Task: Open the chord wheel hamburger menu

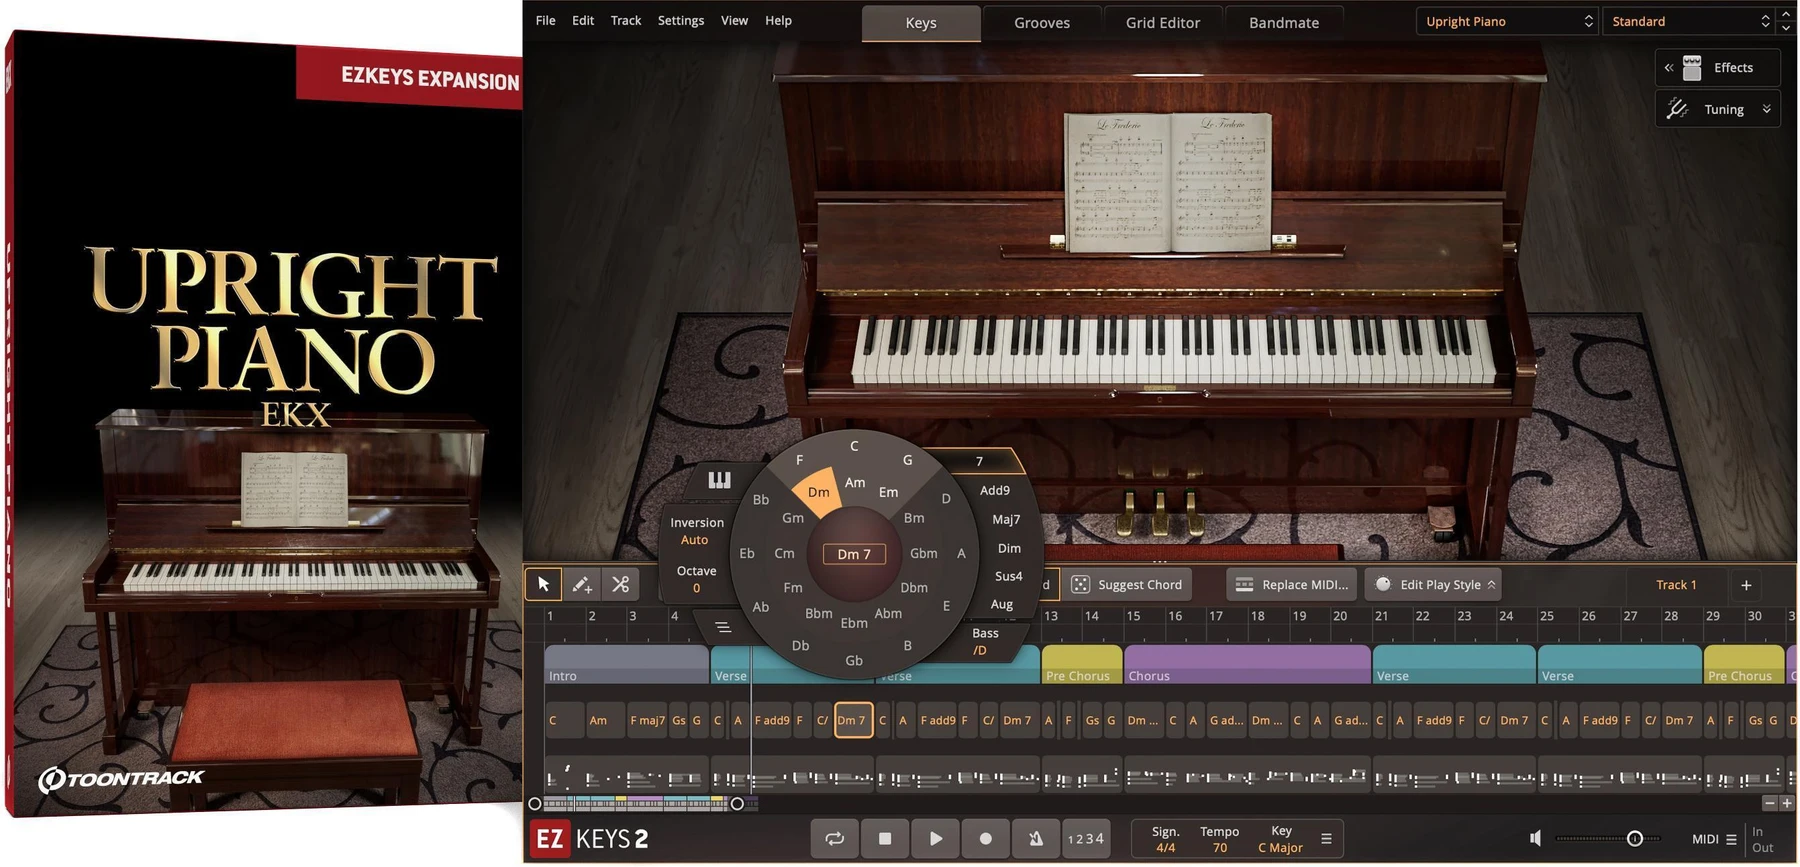Action: pos(723,627)
